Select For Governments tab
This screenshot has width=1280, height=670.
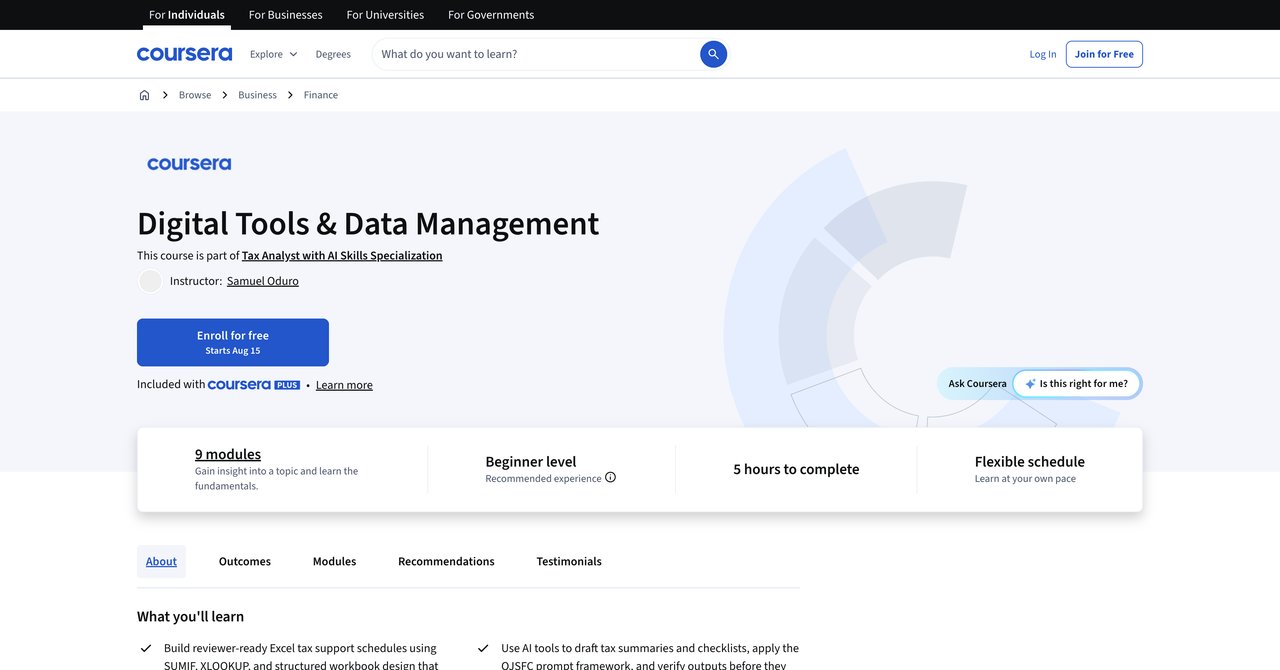pos(491,15)
